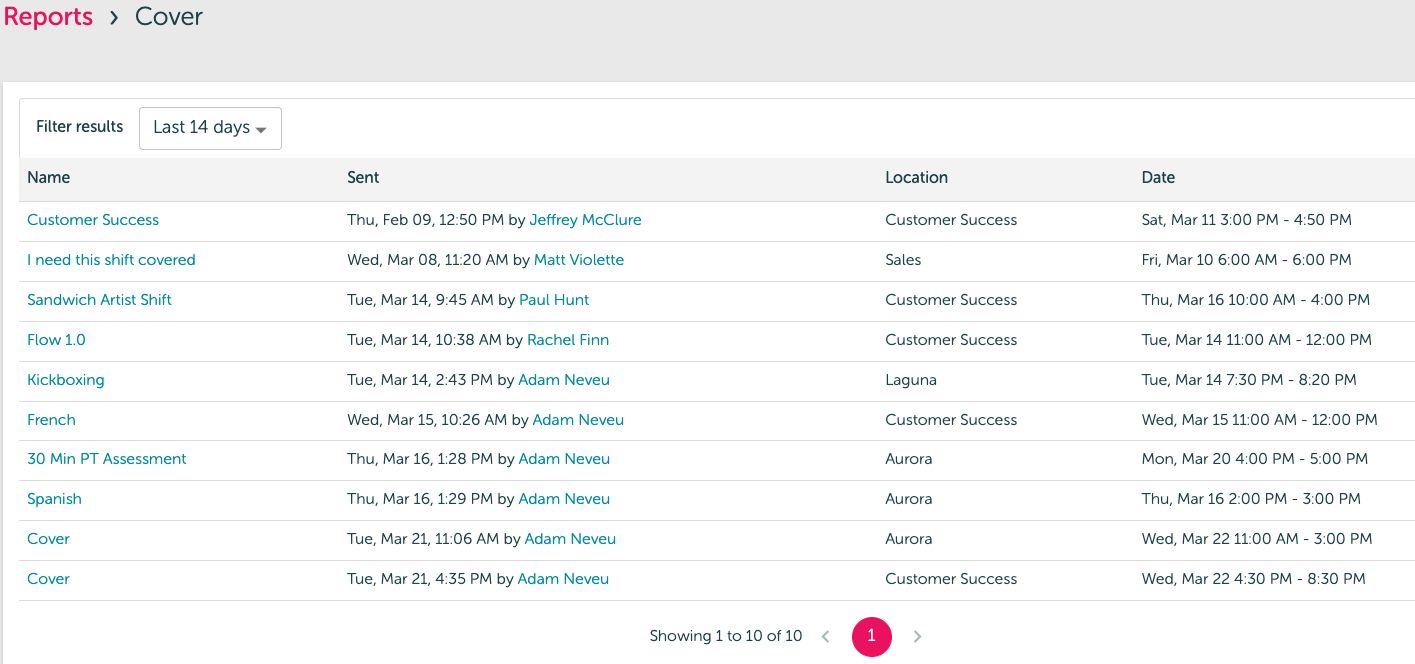Screen dimensions: 1415x664
Task: Open Adam Neveu link in Spanish row
Action: [564, 499]
